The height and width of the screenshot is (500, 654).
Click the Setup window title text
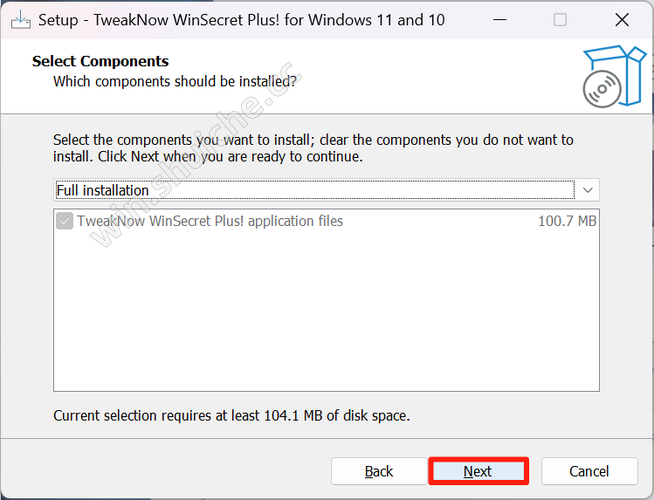242,20
